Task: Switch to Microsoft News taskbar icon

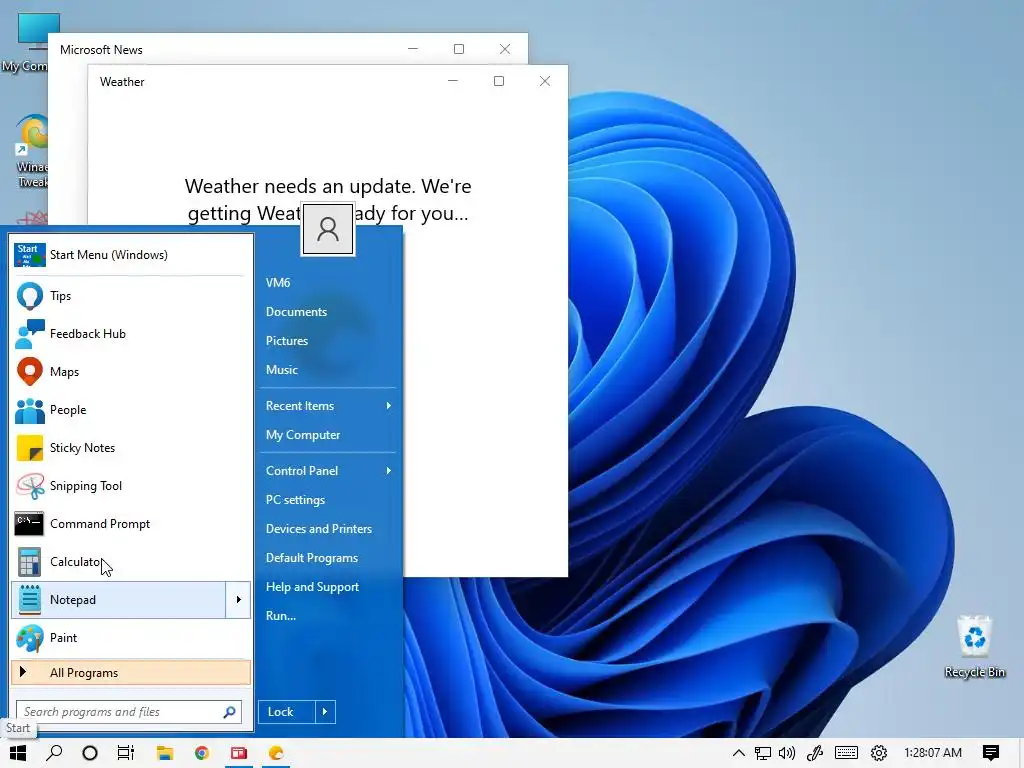Action: pyautogui.click(x=239, y=753)
